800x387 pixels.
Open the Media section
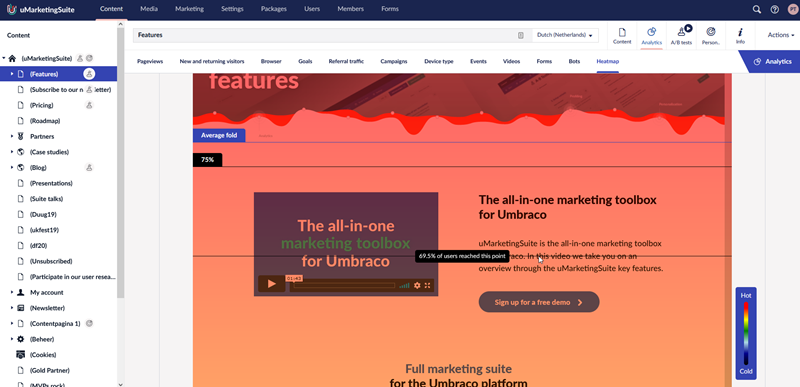pos(149,9)
